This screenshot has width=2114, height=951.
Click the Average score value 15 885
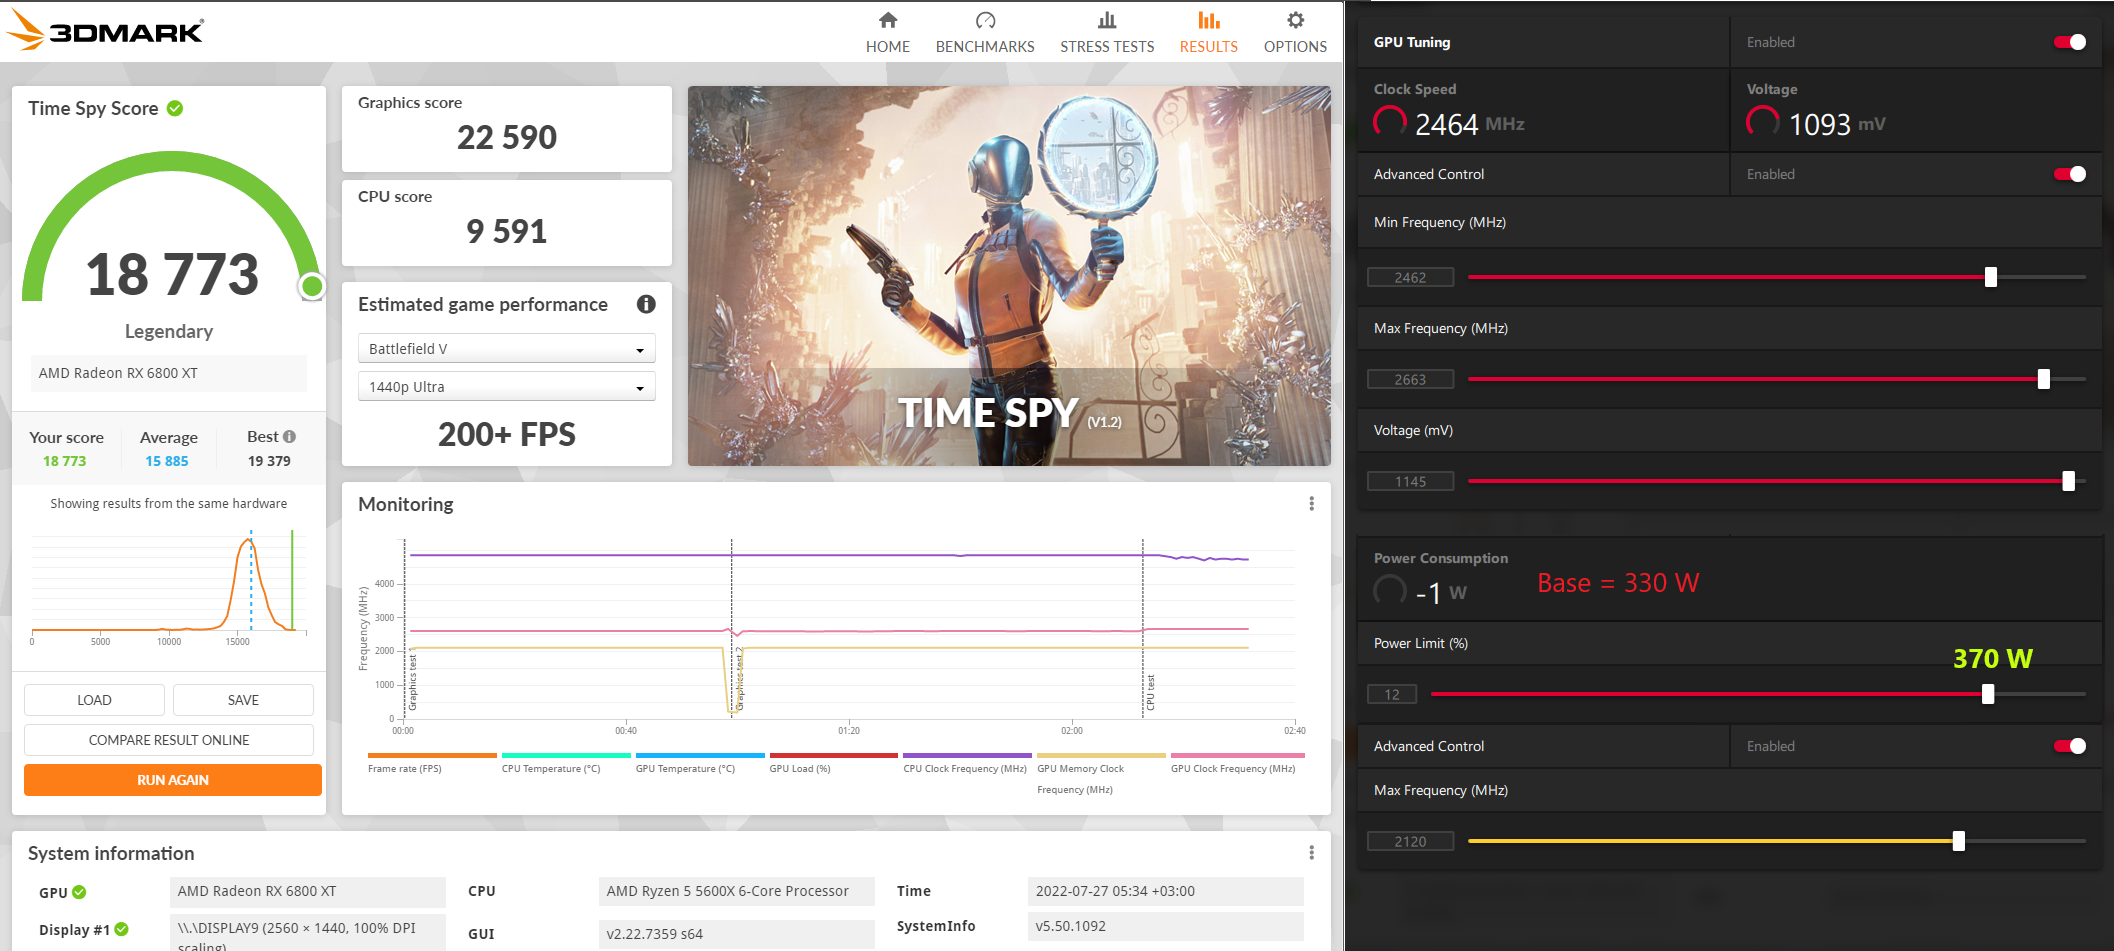167,461
